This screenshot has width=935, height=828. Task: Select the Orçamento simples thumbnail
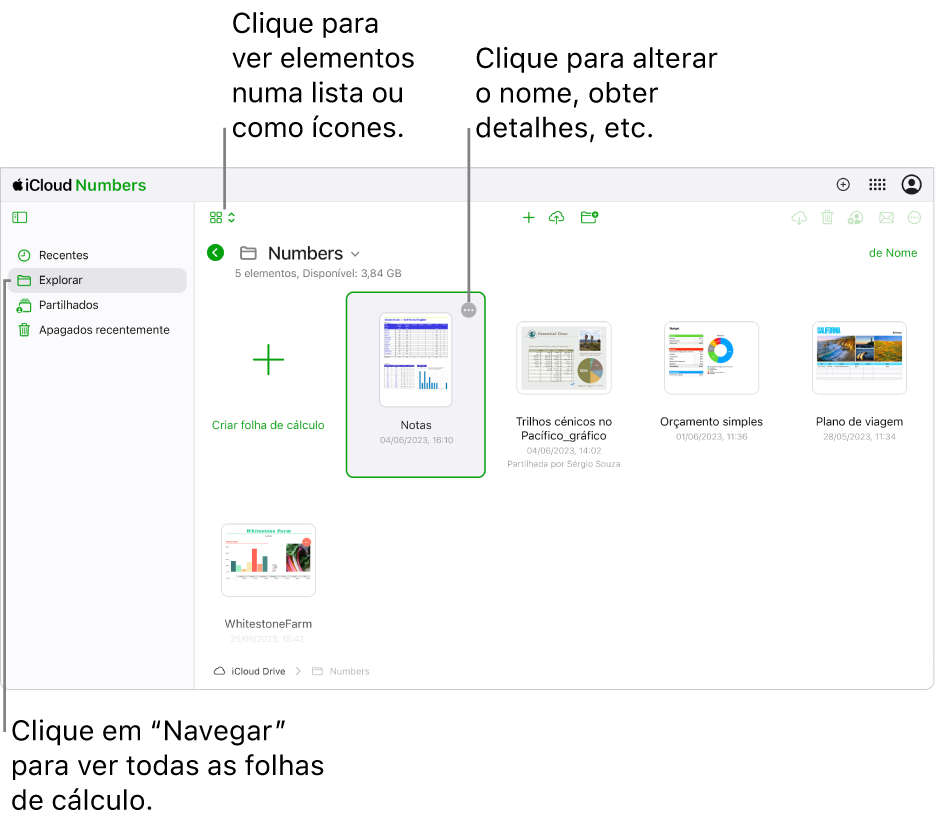tap(711, 358)
